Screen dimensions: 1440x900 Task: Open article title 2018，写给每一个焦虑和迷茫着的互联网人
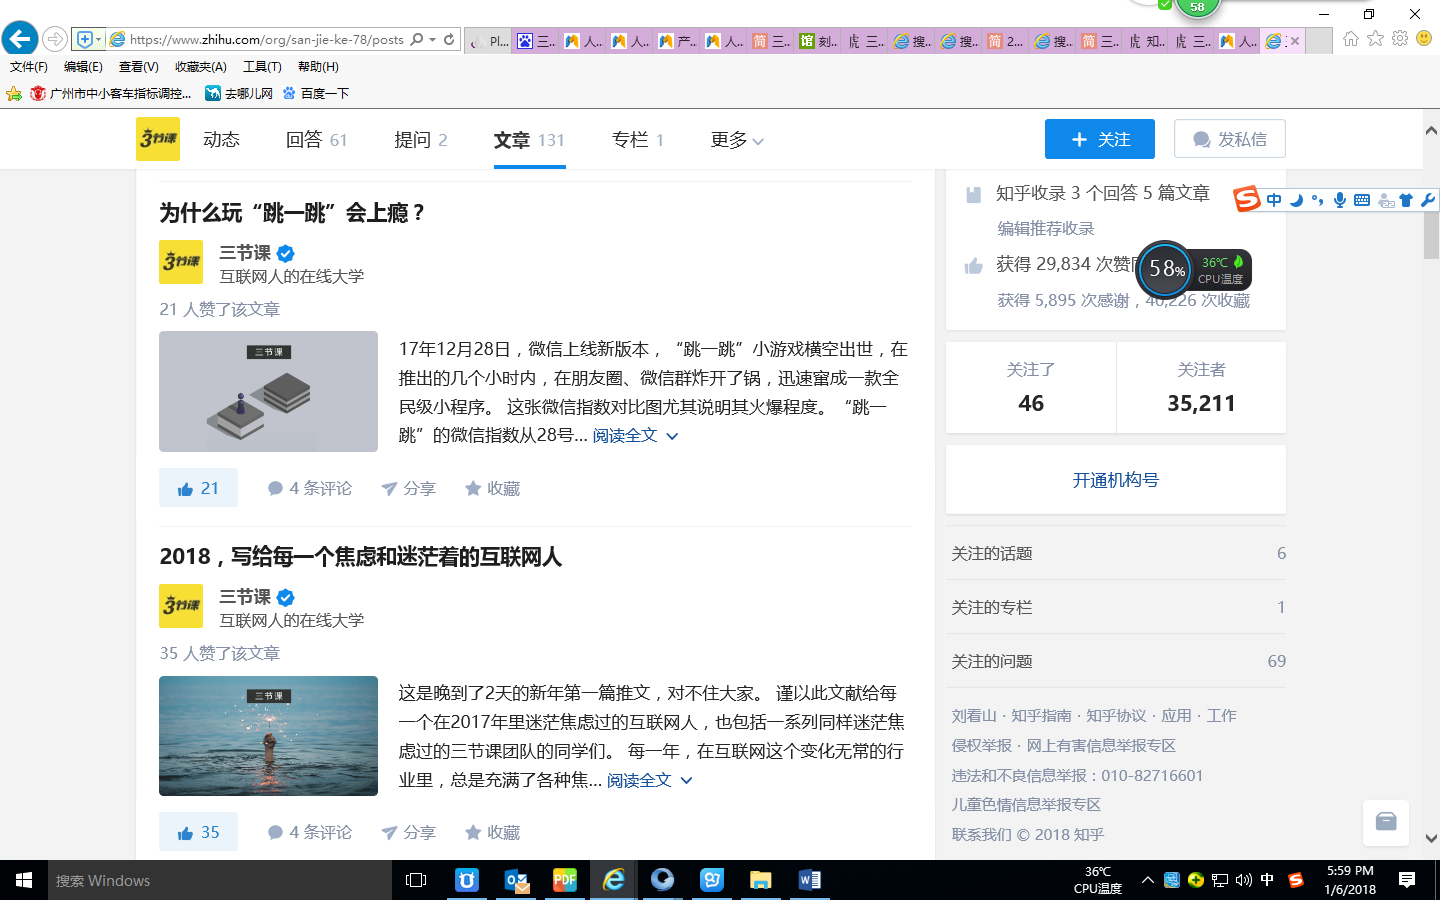tap(360, 557)
